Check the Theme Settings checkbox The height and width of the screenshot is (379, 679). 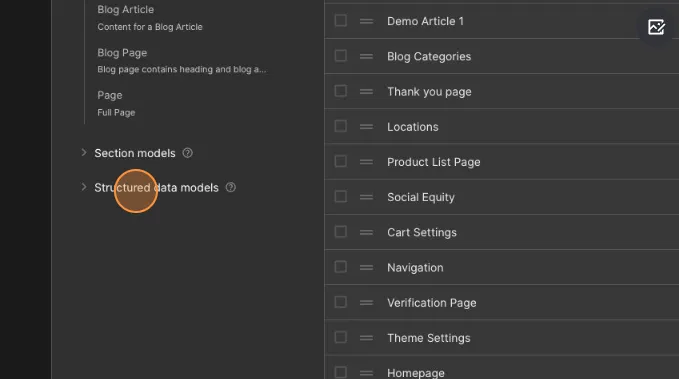[341, 337]
